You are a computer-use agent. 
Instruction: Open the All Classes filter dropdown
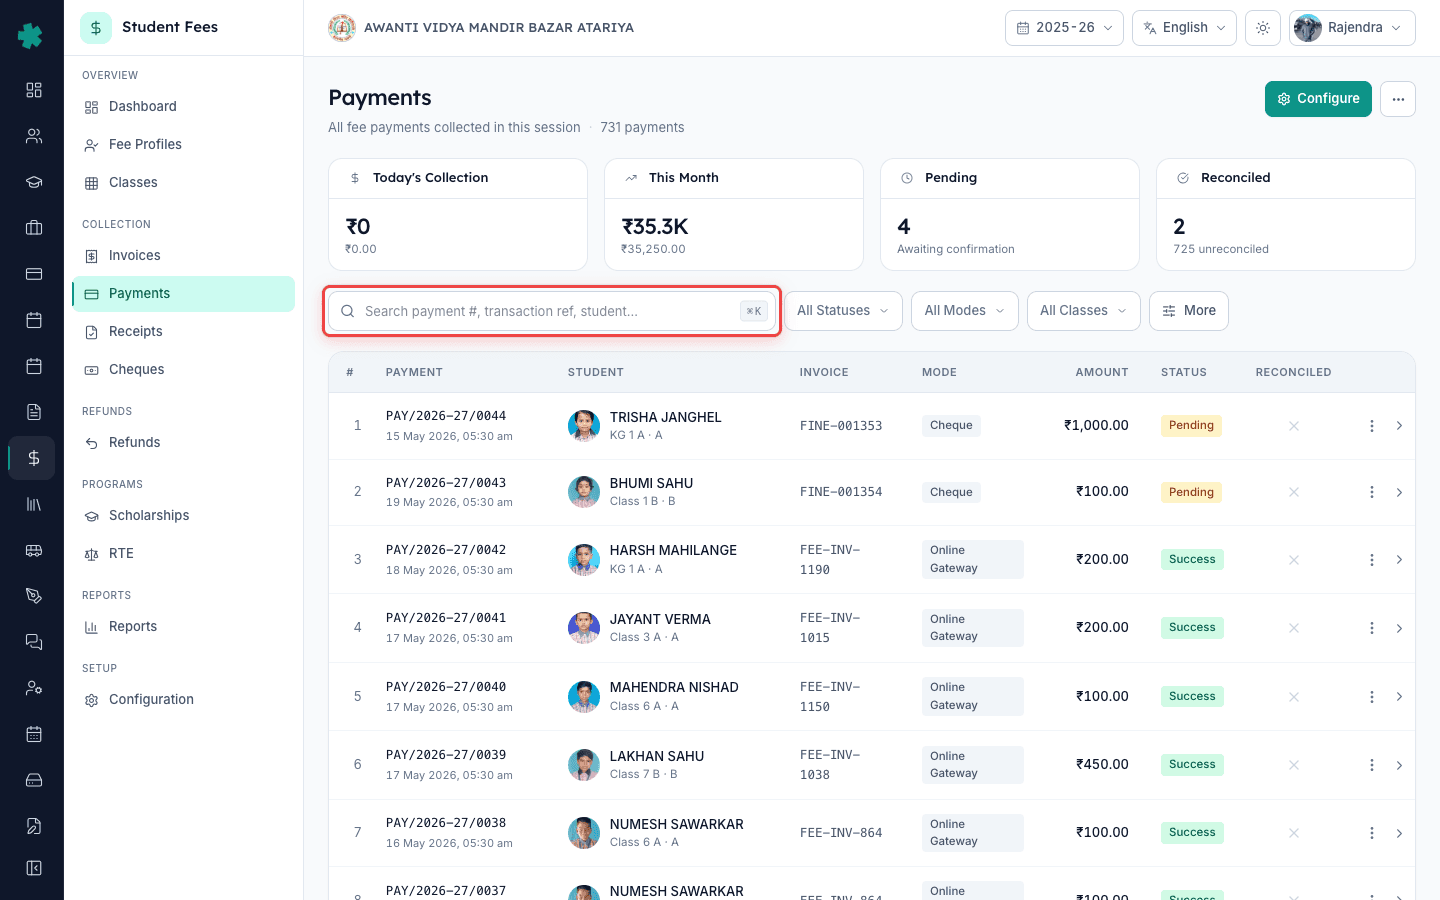pyautogui.click(x=1084, y=311)
